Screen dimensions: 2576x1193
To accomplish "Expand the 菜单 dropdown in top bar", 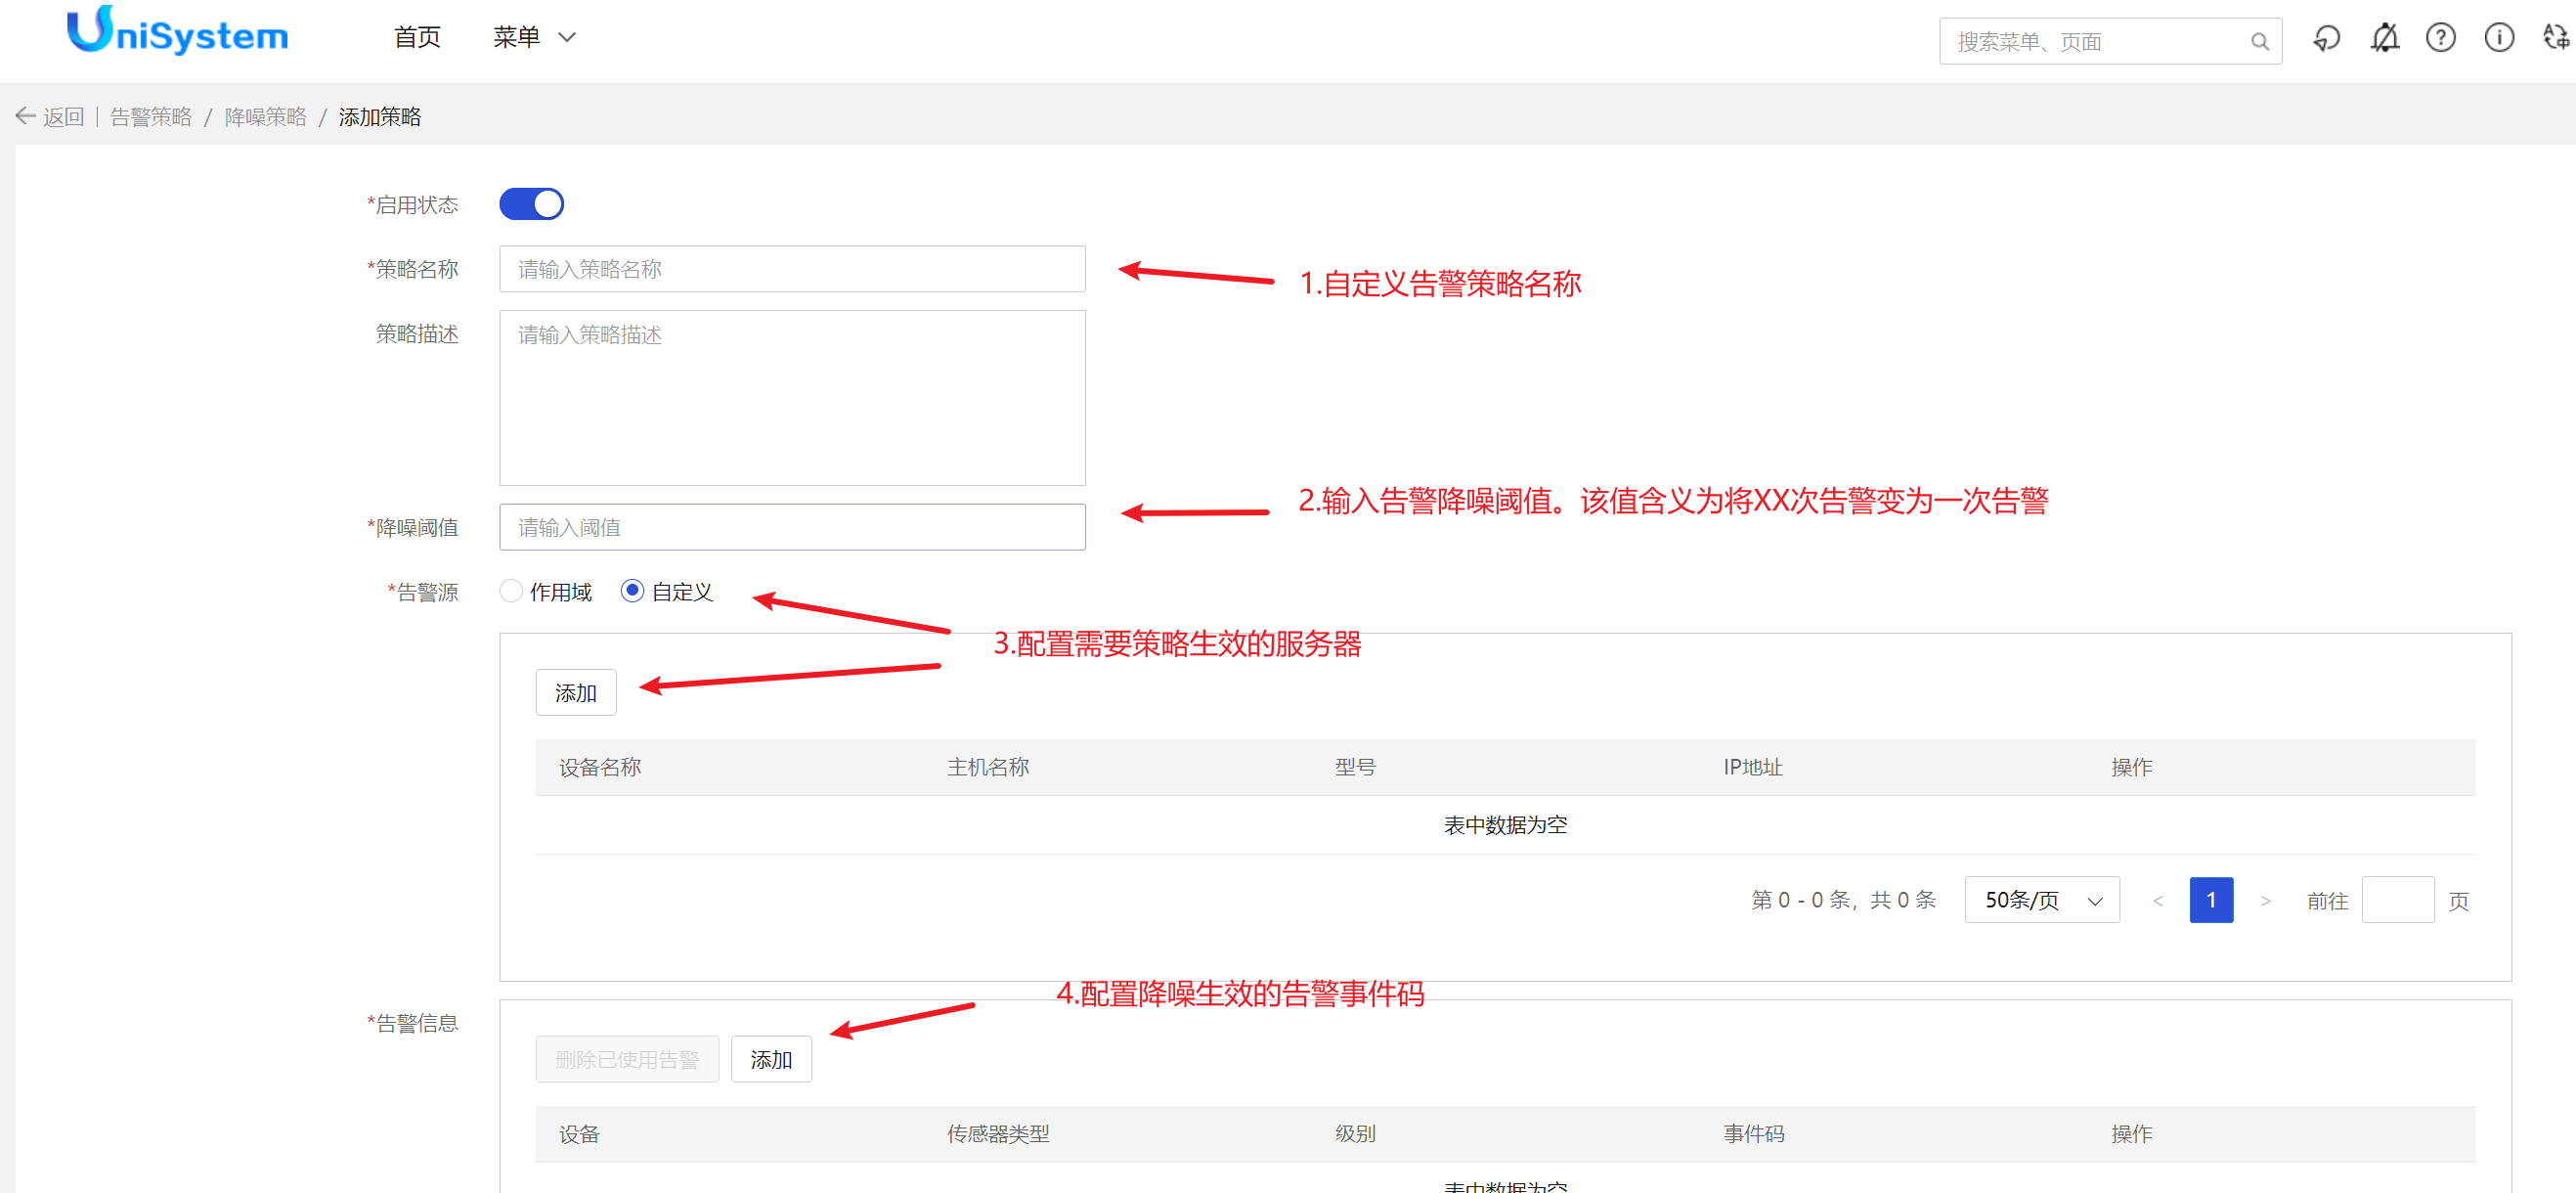I will 534,38.
